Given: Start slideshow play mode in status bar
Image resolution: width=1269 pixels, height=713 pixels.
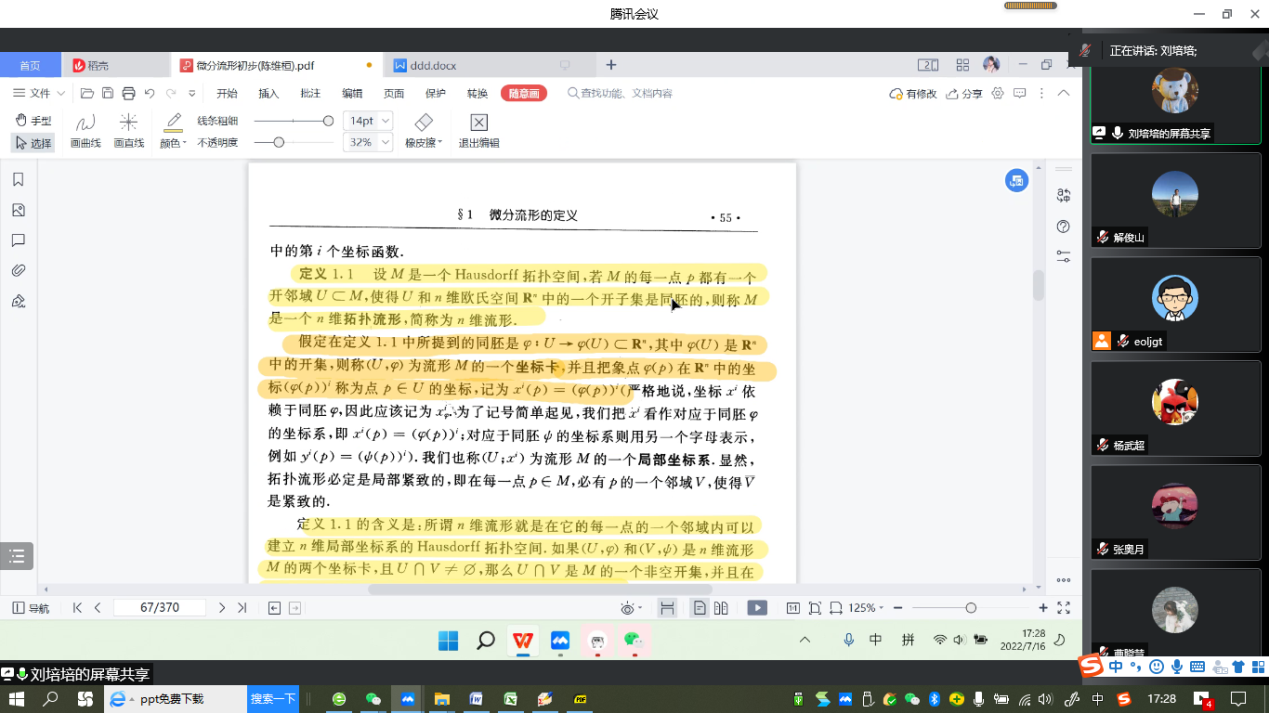Looking at the screenshot, I should click(757, 608).
